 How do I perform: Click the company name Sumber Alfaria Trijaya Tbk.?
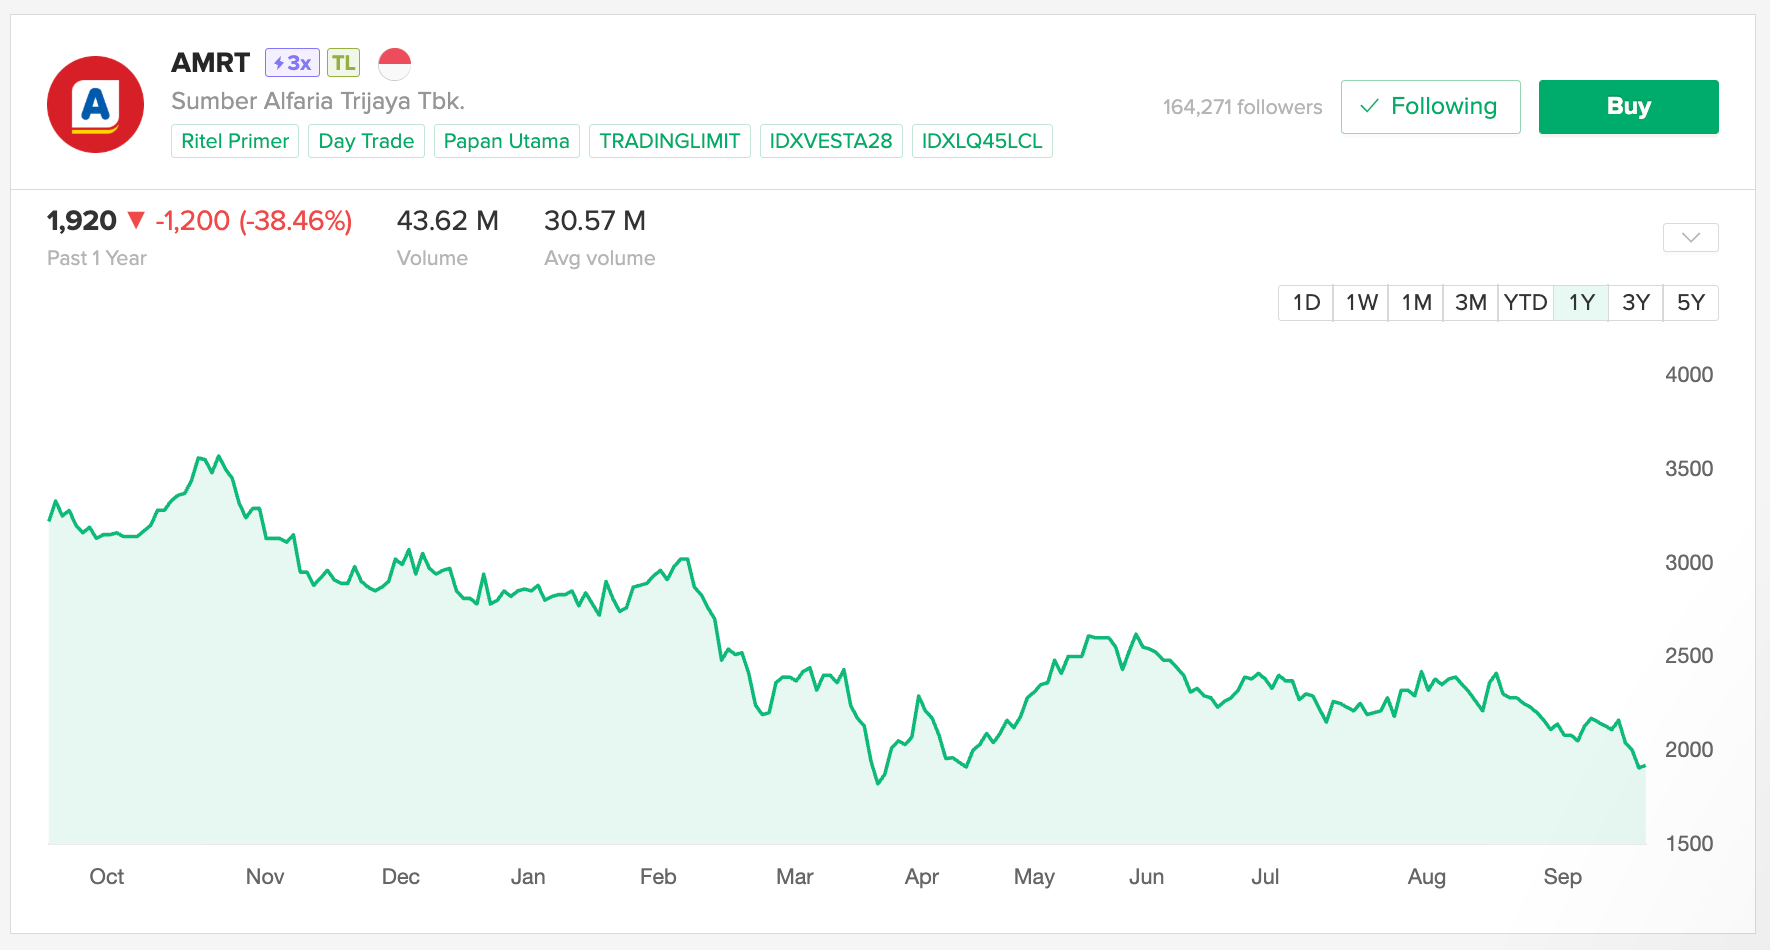[318, 101]
